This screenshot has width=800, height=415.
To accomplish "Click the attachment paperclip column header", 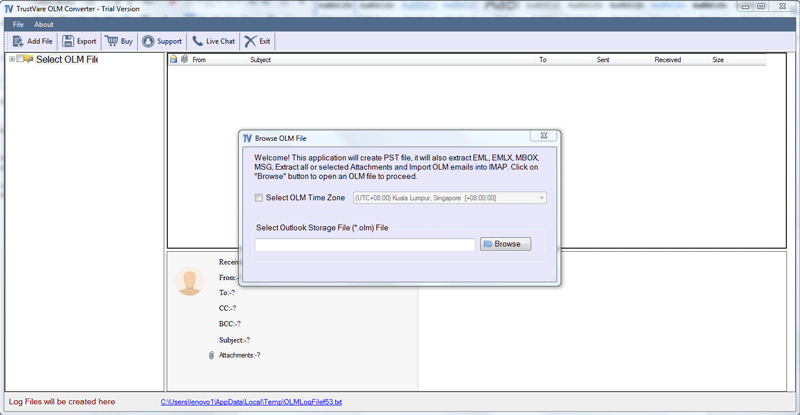I will [x=184, y=59].
